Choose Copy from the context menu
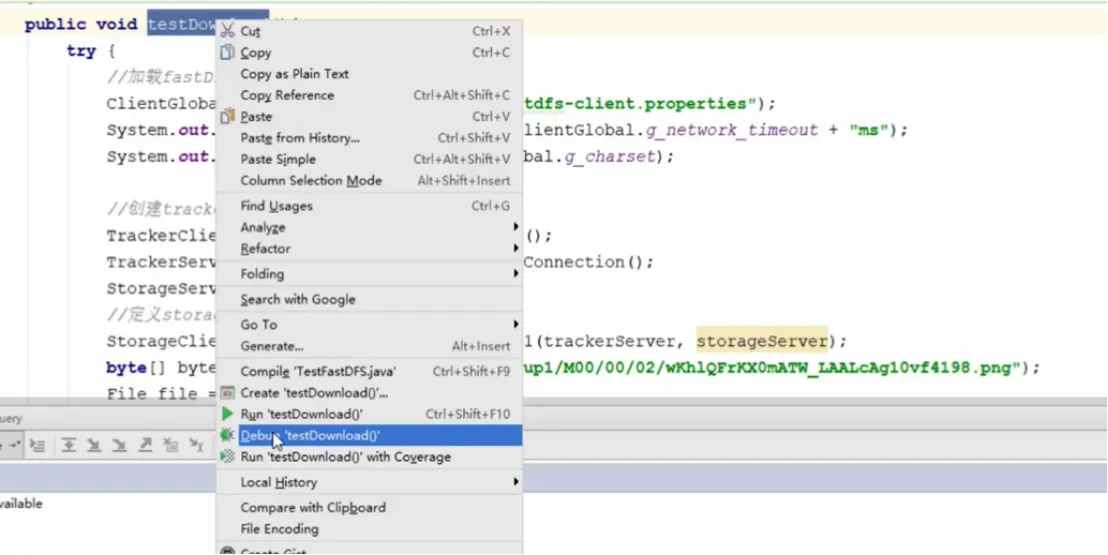The height and width of the screenshot is (555, 1108). click(370, 52)
